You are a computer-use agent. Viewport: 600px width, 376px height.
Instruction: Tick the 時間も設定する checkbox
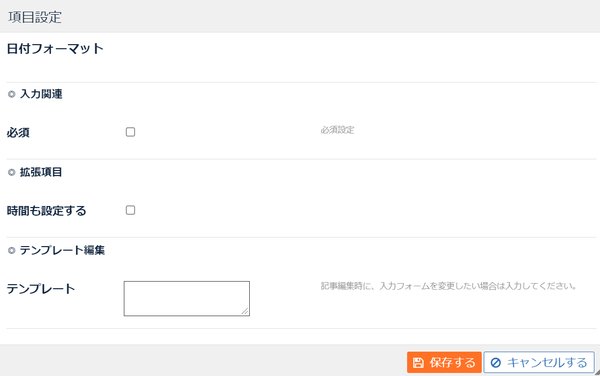point(130,210)
